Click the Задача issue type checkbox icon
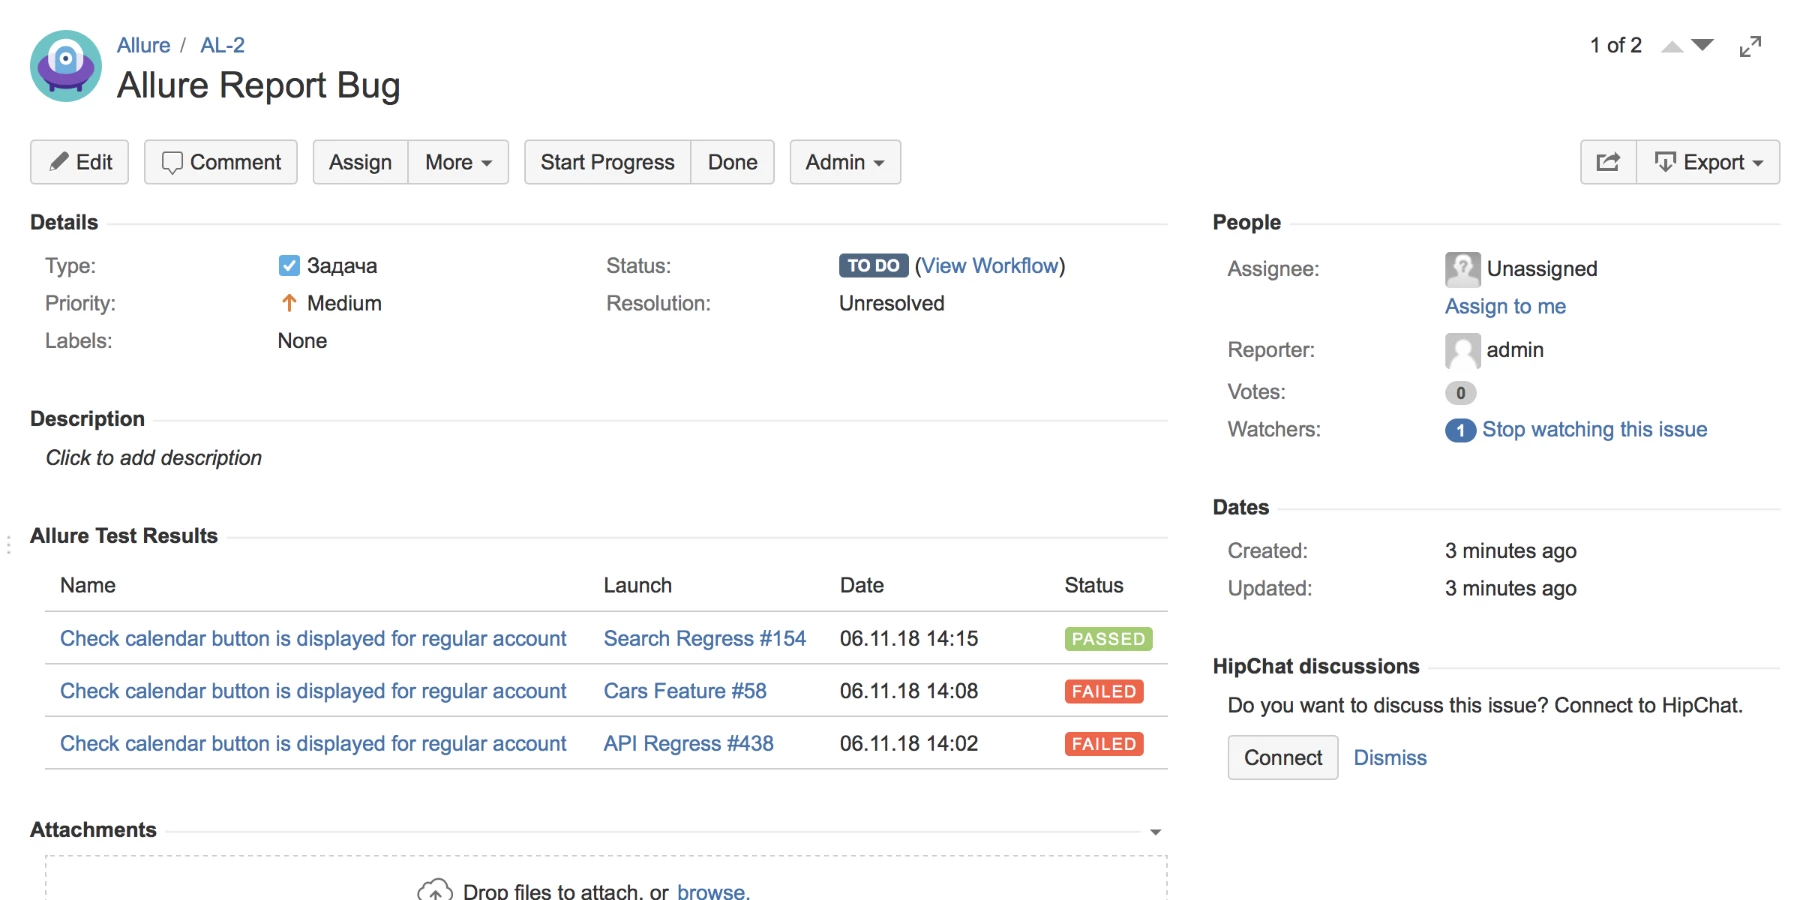1800x900 pixels. click(289, 266)
